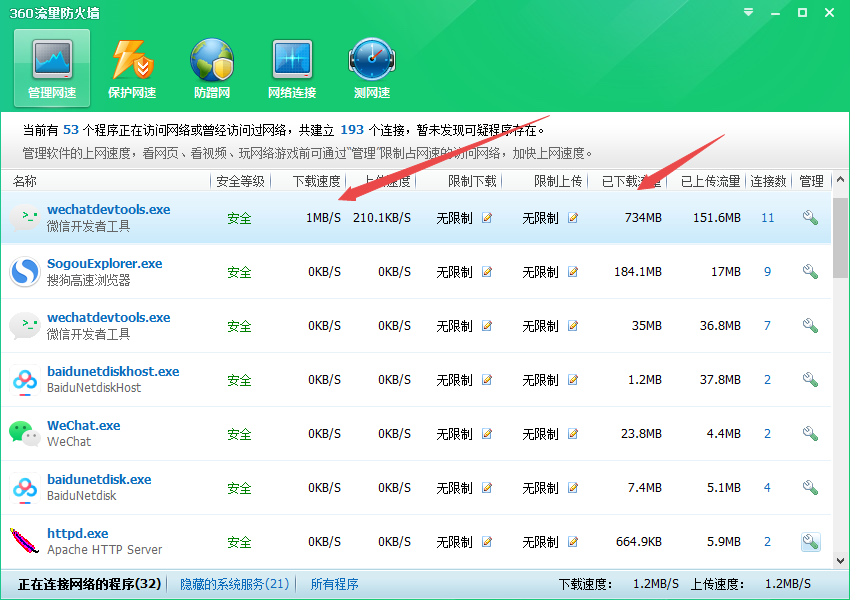
Task: Open manage wrench for httpd.exe
Action: [x=810, y=541]
